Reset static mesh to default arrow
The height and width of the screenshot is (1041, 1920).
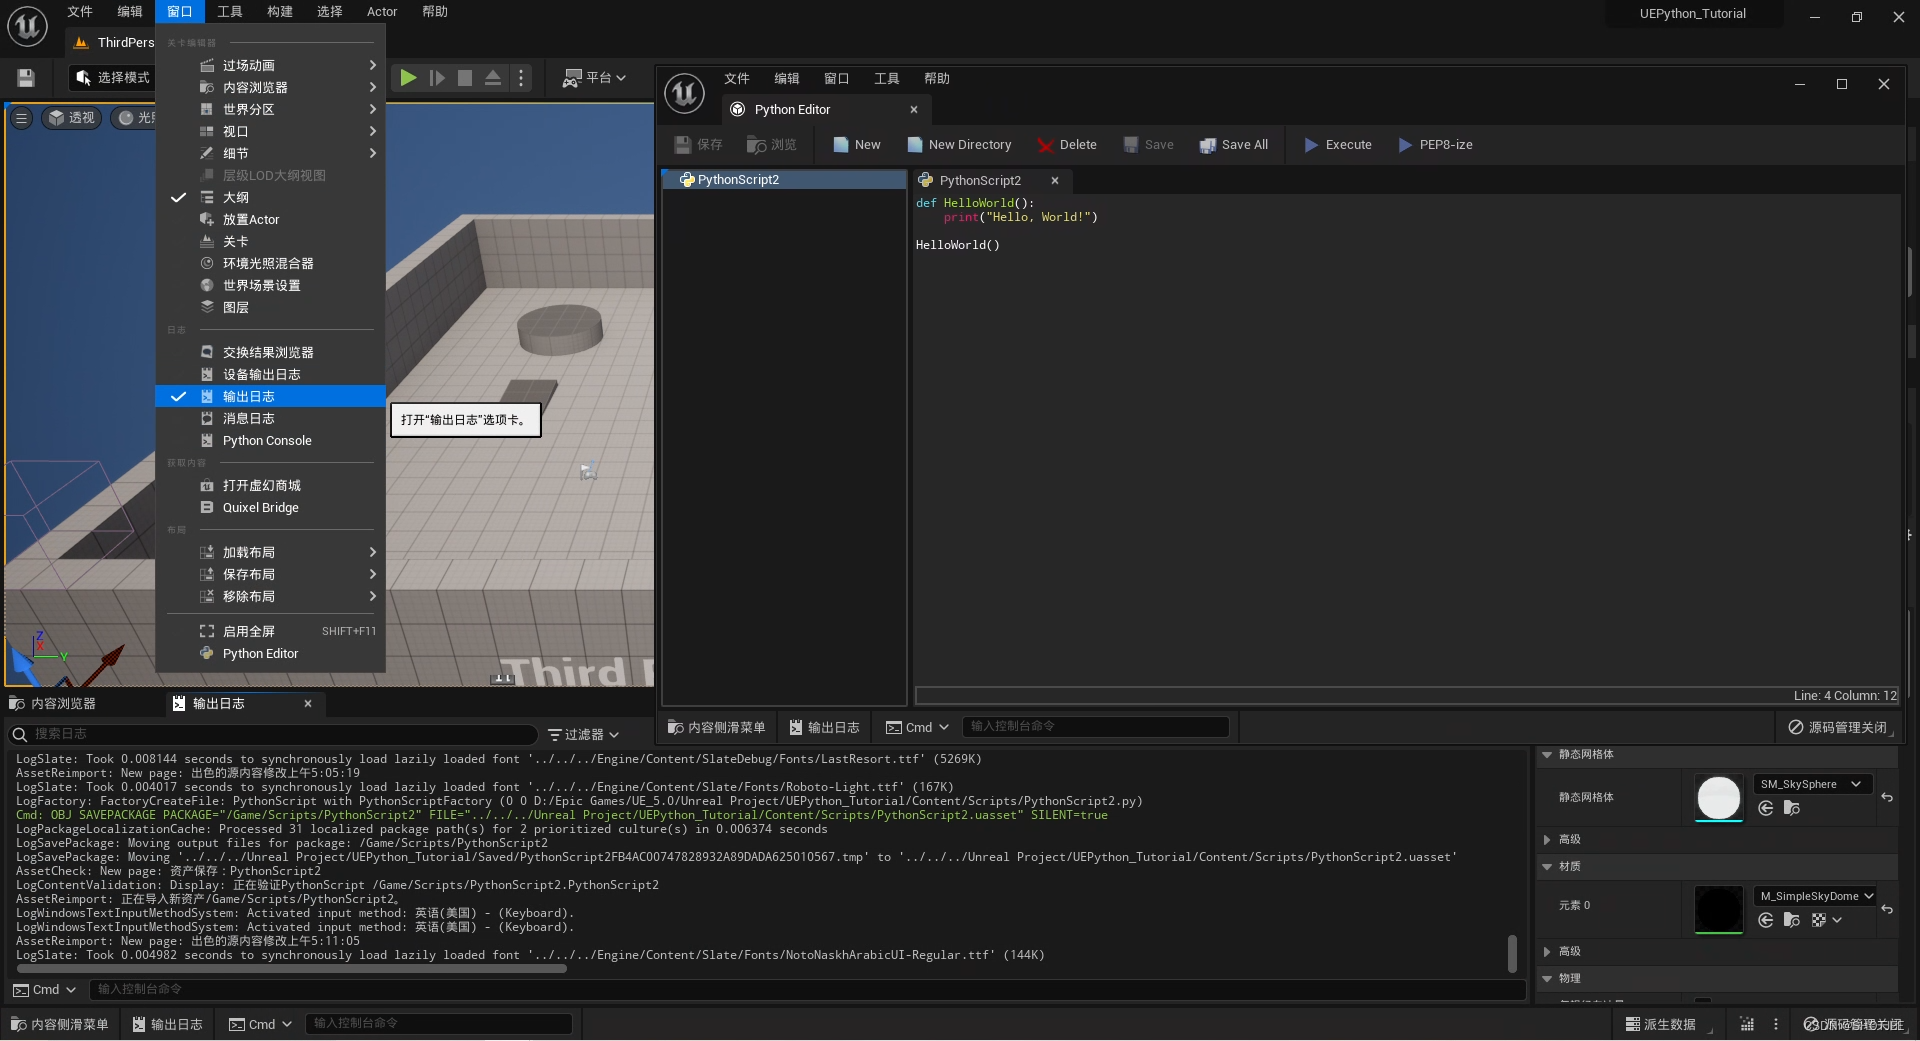[1887, 798]
